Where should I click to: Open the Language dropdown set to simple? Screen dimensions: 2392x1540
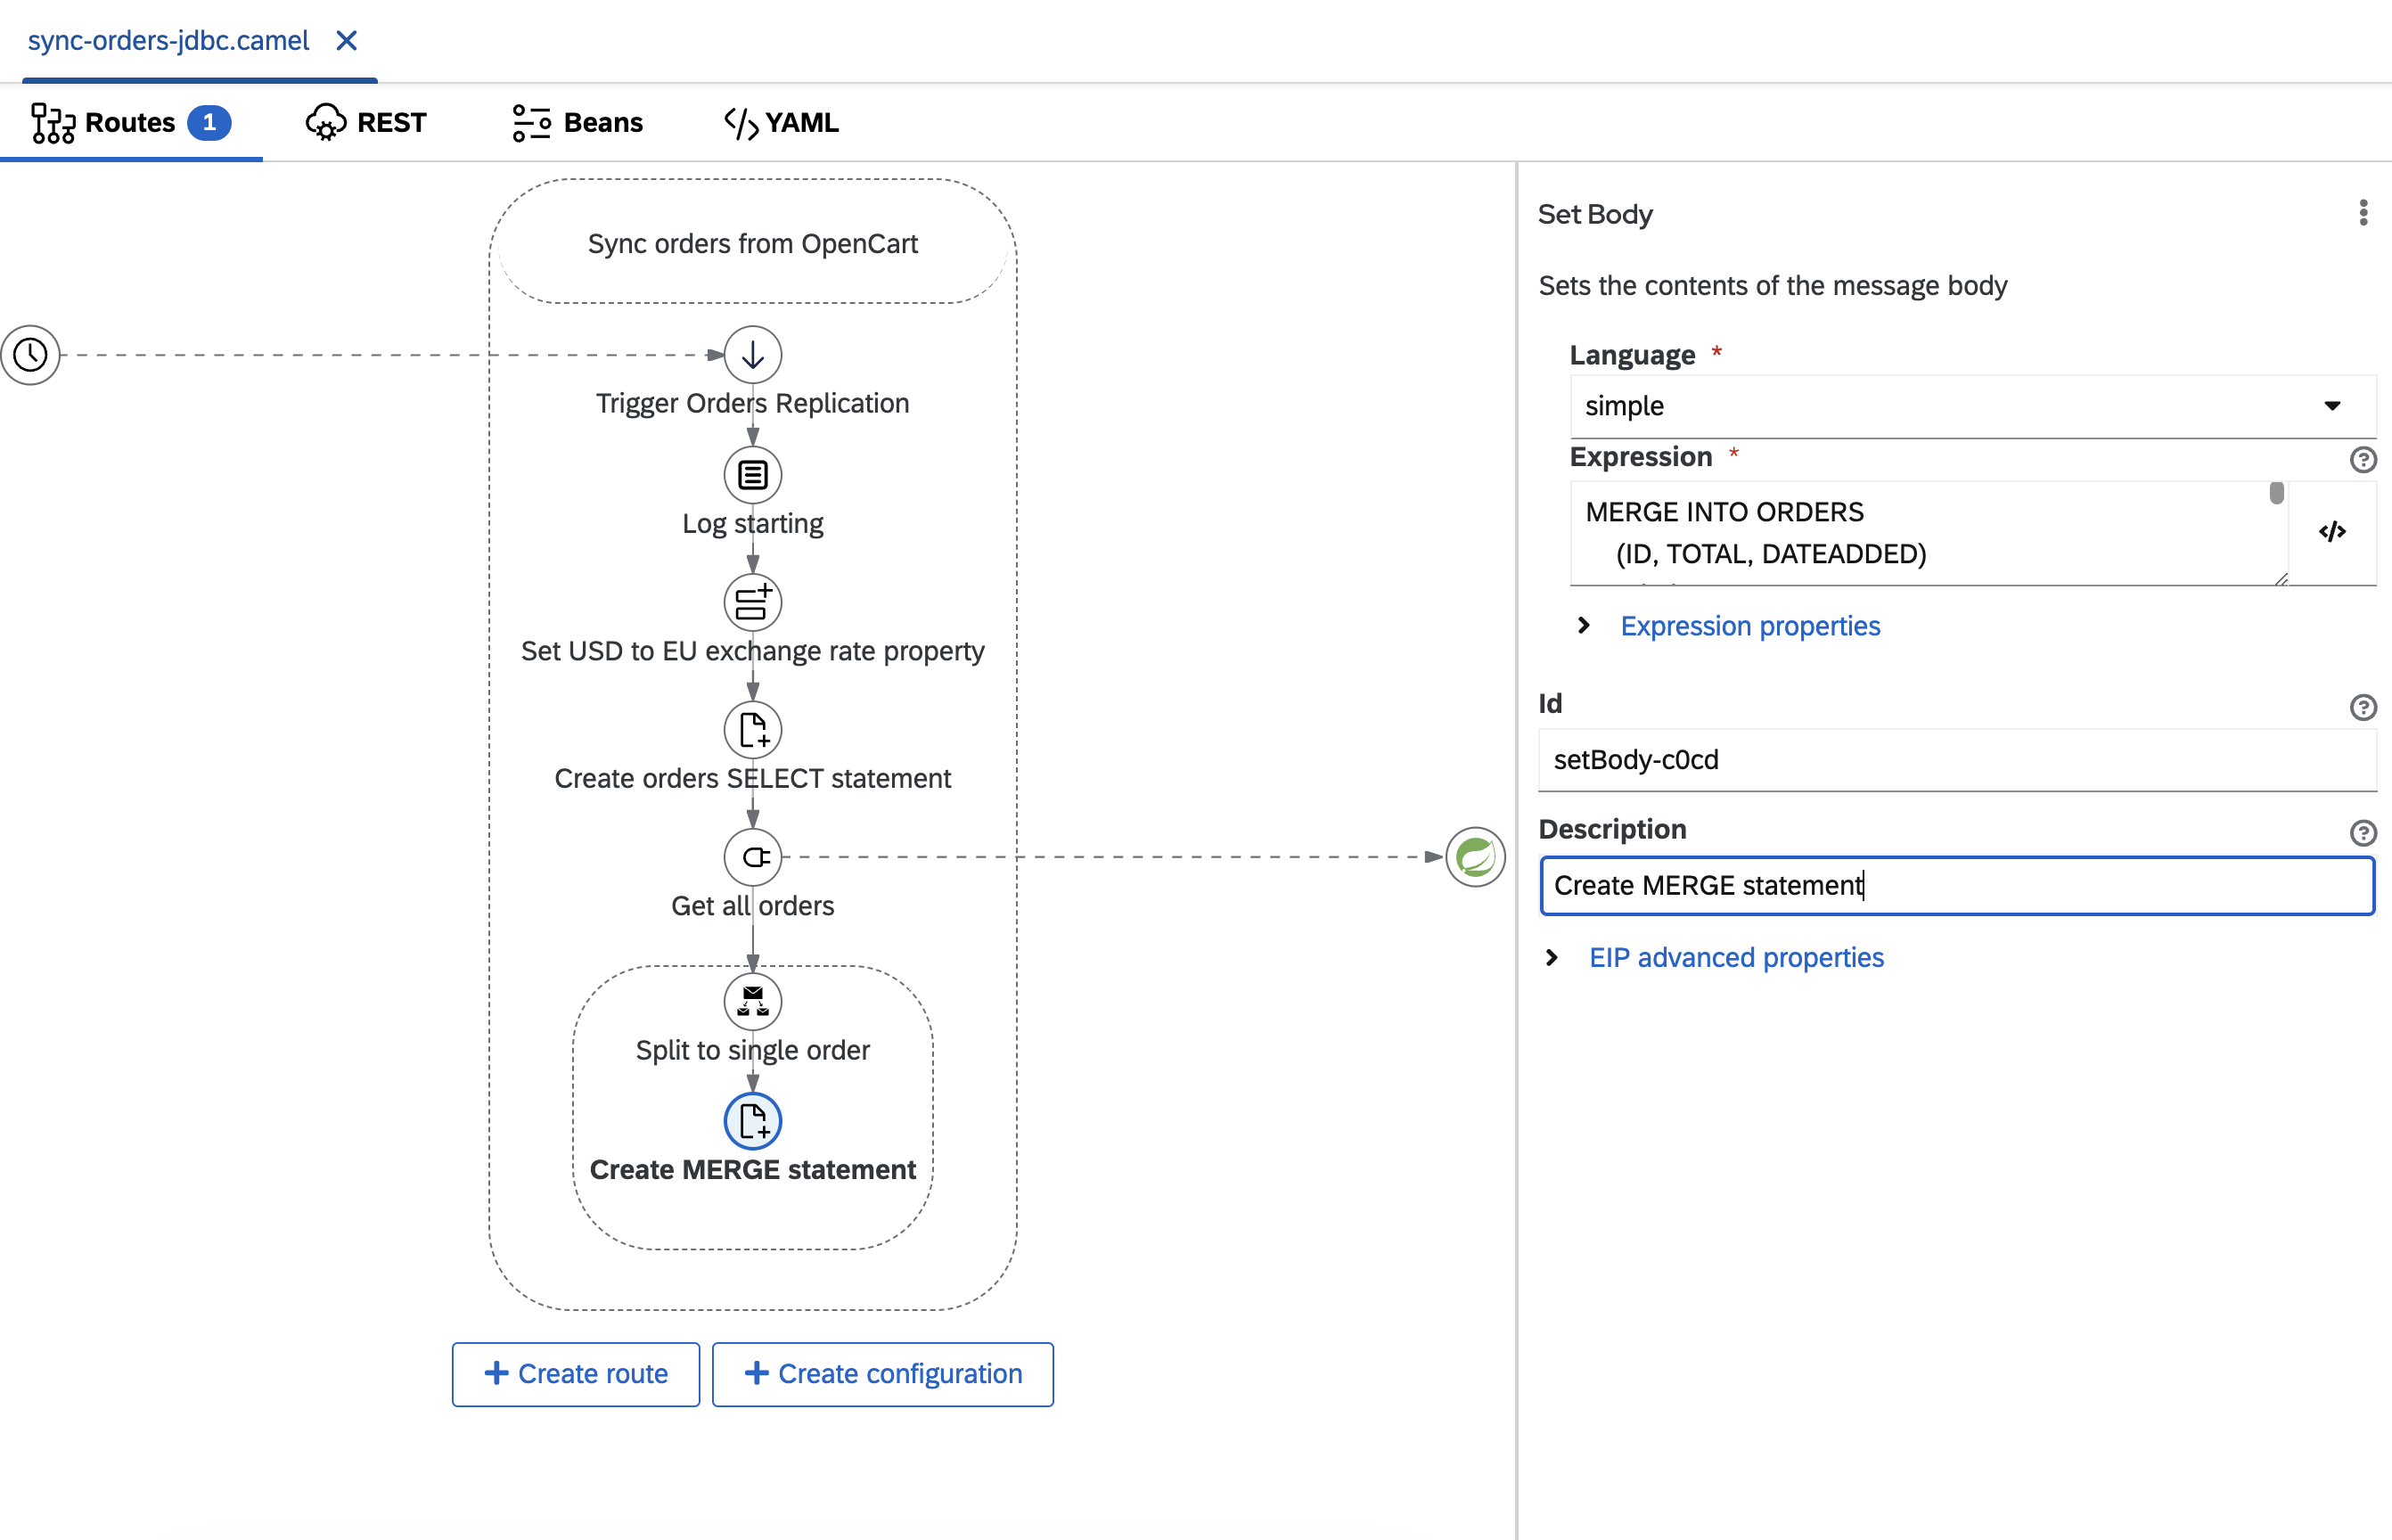(x=1972, y=406)
